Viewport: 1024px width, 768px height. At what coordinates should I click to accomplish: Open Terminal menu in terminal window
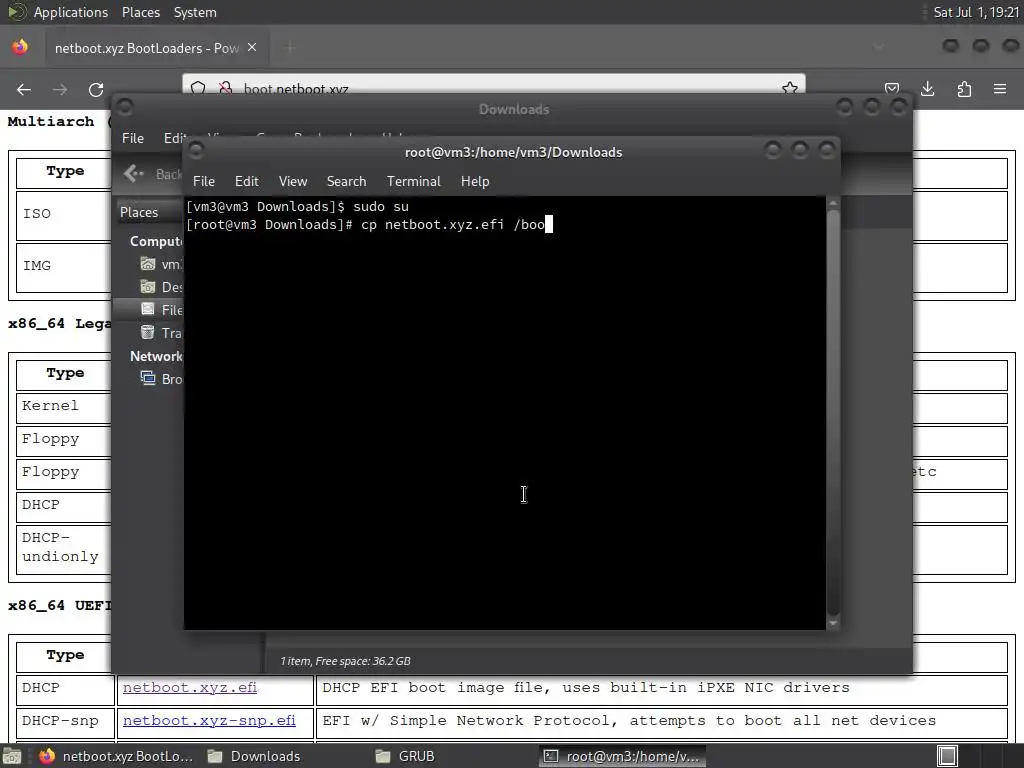coord(413,182)
